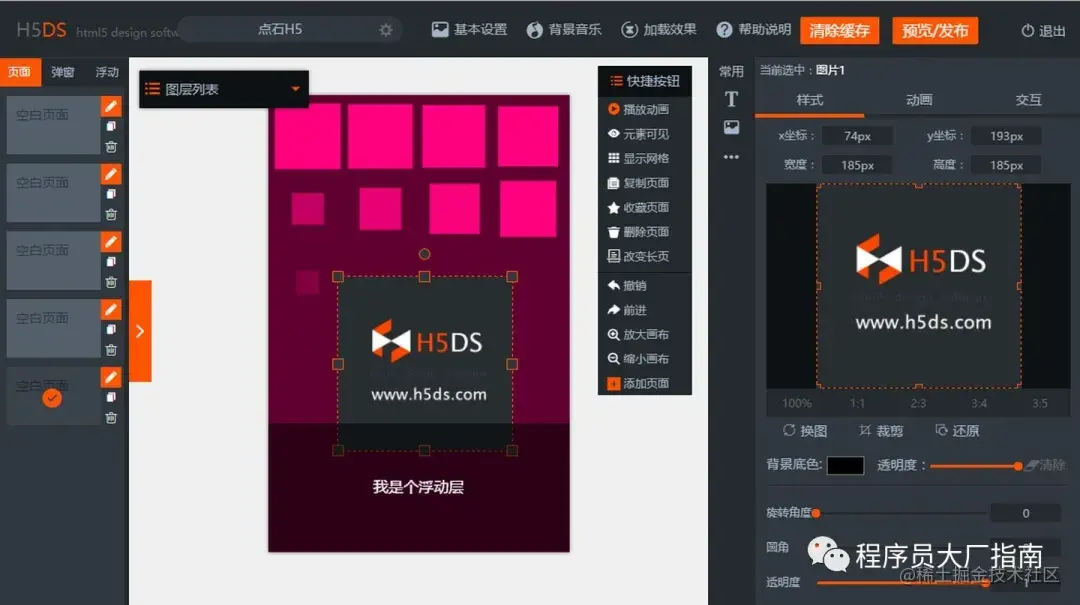Click the edit pencil on the first blank page
Image resolution: width=1080 pixels, height=605 pixels.
(x=111, y=105)
